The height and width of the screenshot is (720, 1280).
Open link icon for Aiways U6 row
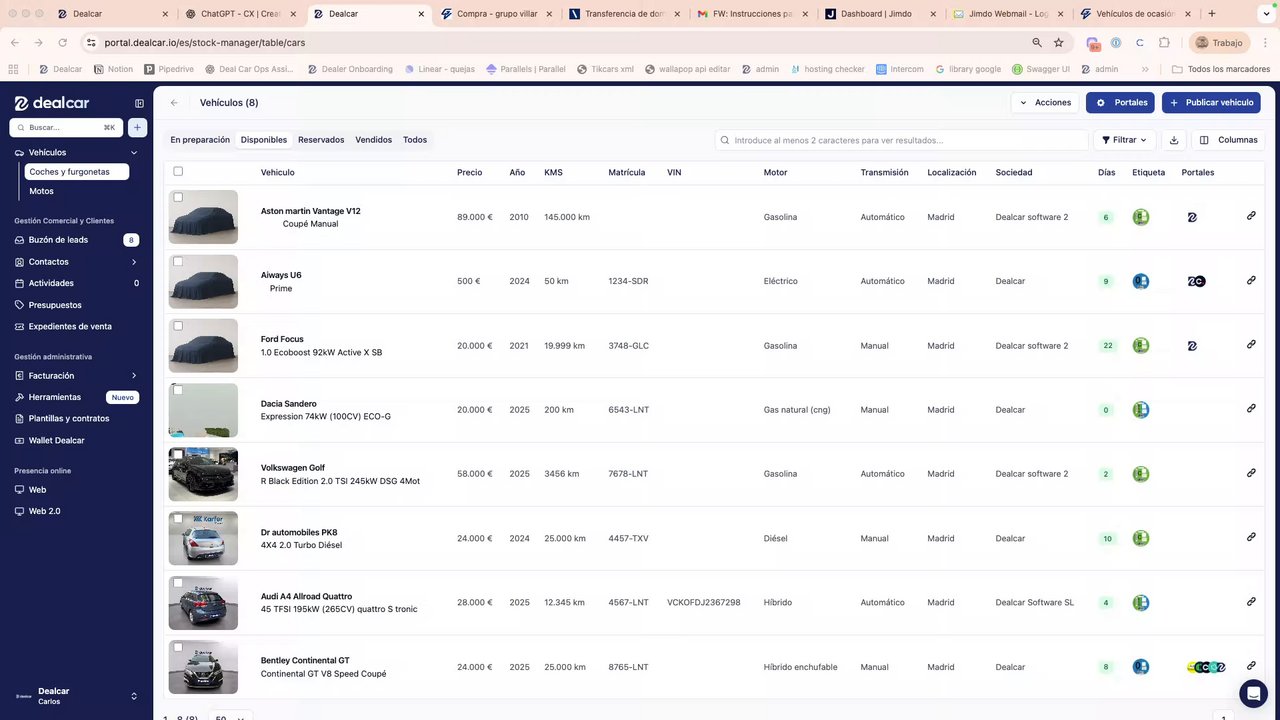tap(1251, 280)
